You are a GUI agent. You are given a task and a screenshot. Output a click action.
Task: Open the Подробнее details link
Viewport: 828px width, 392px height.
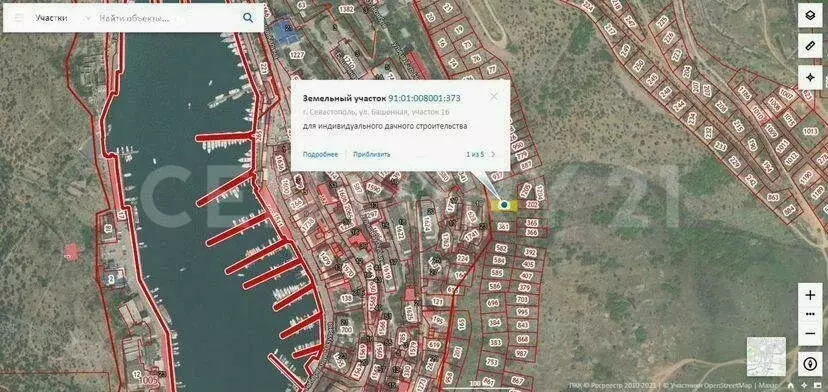[320, 154]
